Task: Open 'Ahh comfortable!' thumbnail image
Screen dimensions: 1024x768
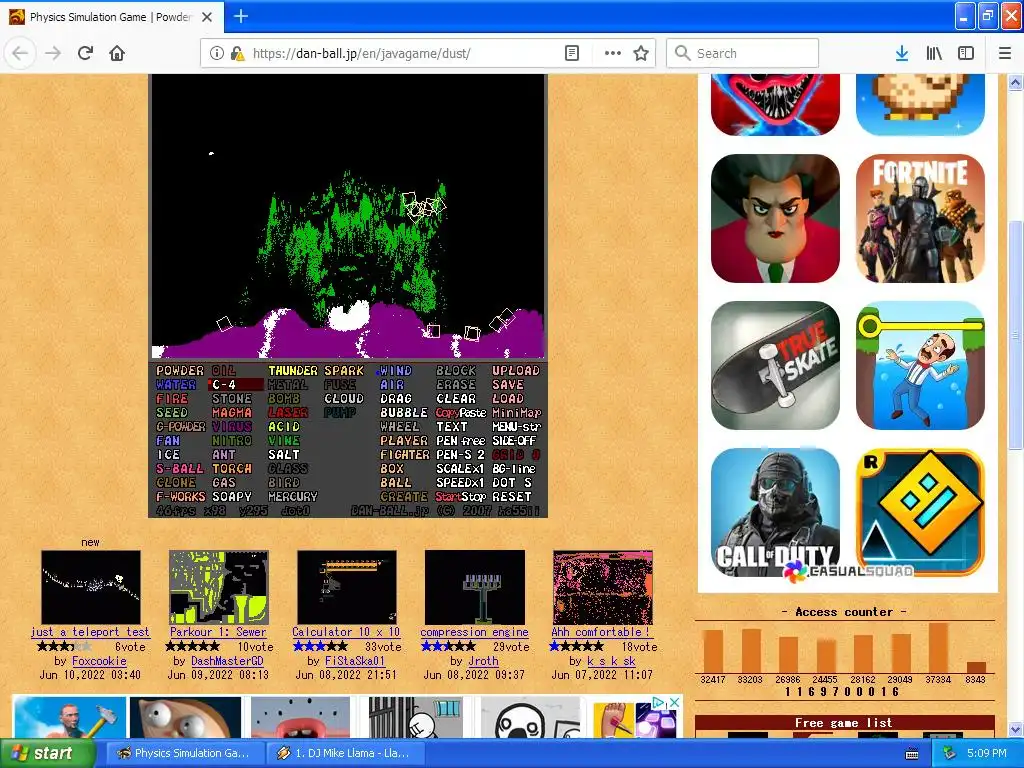Action: 603,587
